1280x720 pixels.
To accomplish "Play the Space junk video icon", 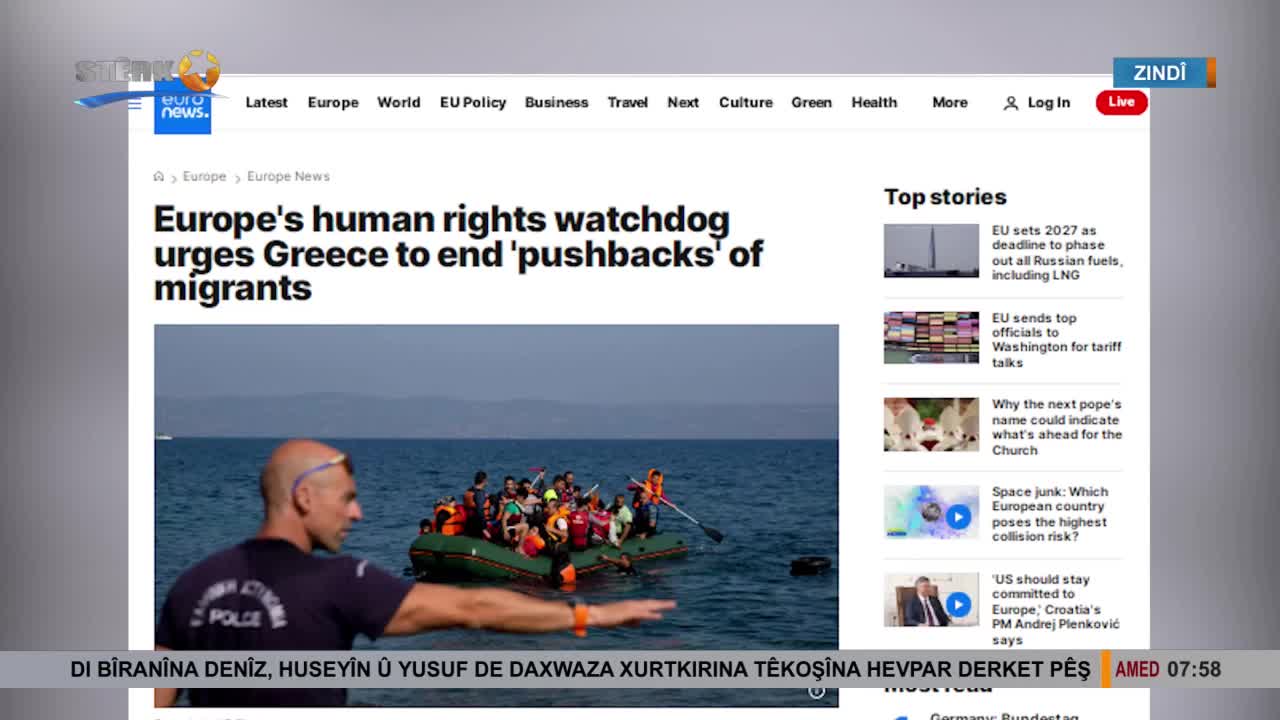I will click(958, 517).
